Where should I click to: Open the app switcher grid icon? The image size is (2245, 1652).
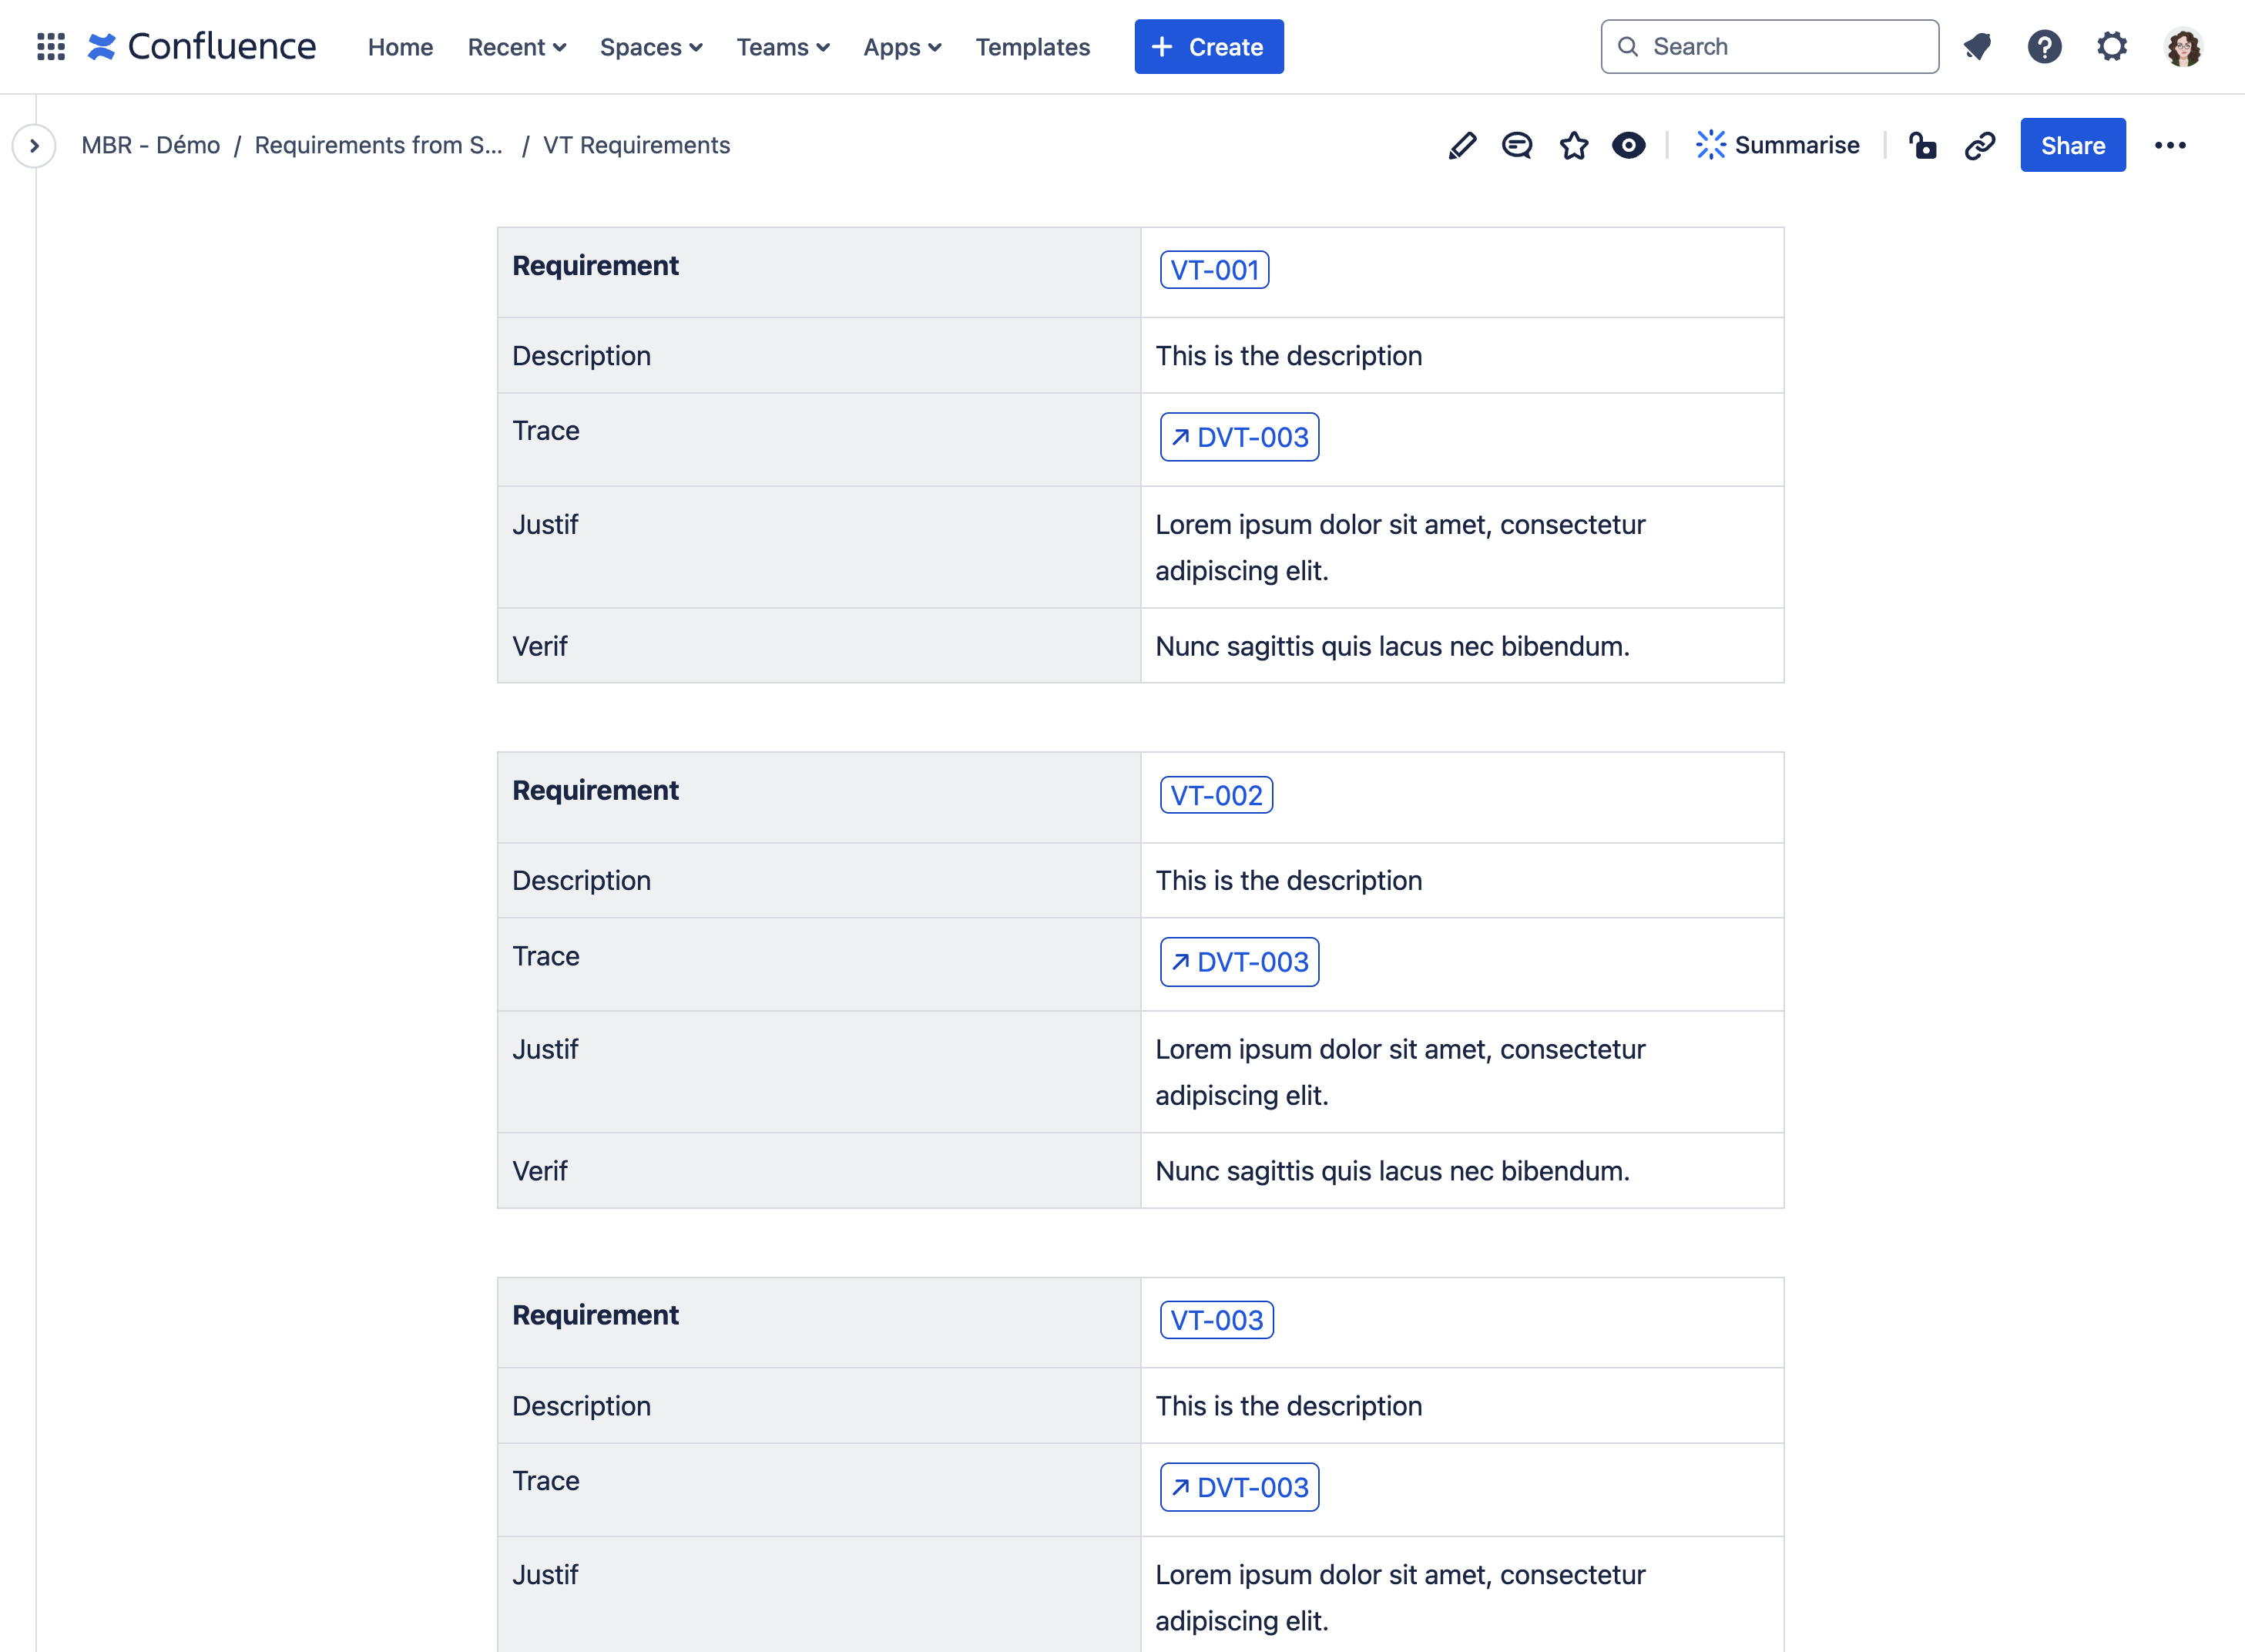pyautogui.click(x=51, y=47)
